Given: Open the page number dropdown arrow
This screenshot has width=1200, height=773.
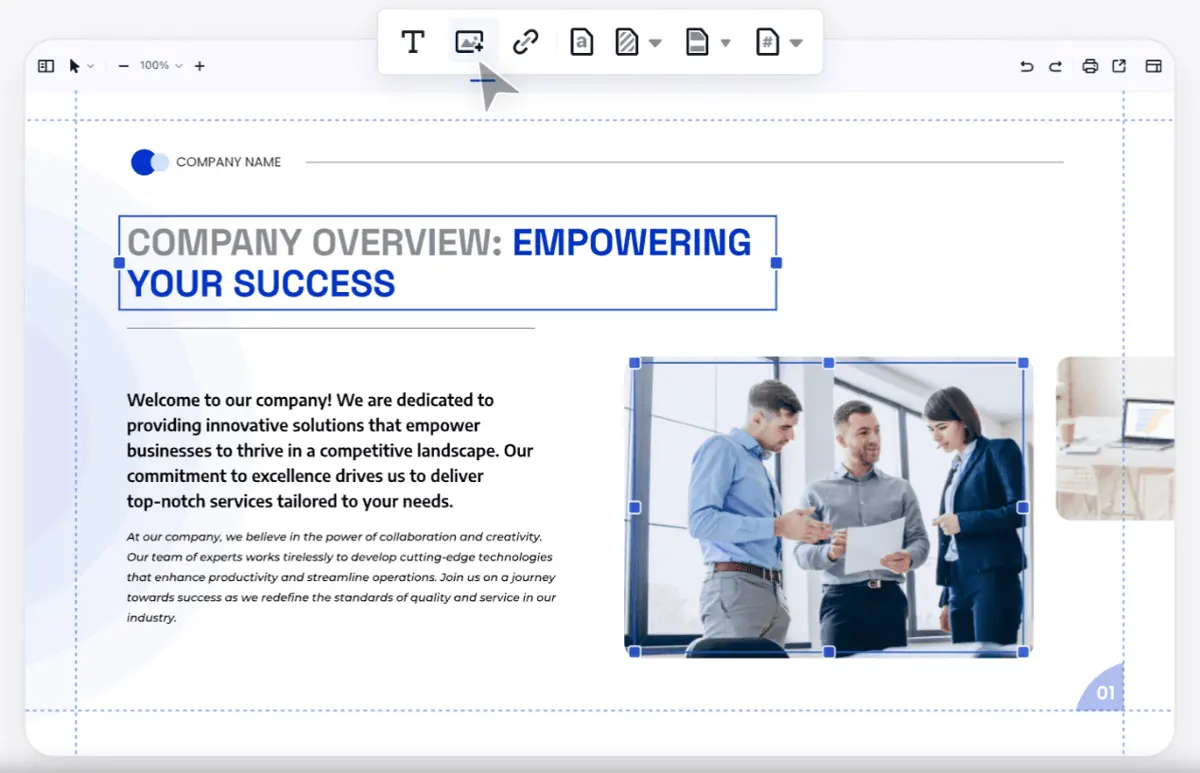Looking at the screenshot, I should [x=796, y=43].
